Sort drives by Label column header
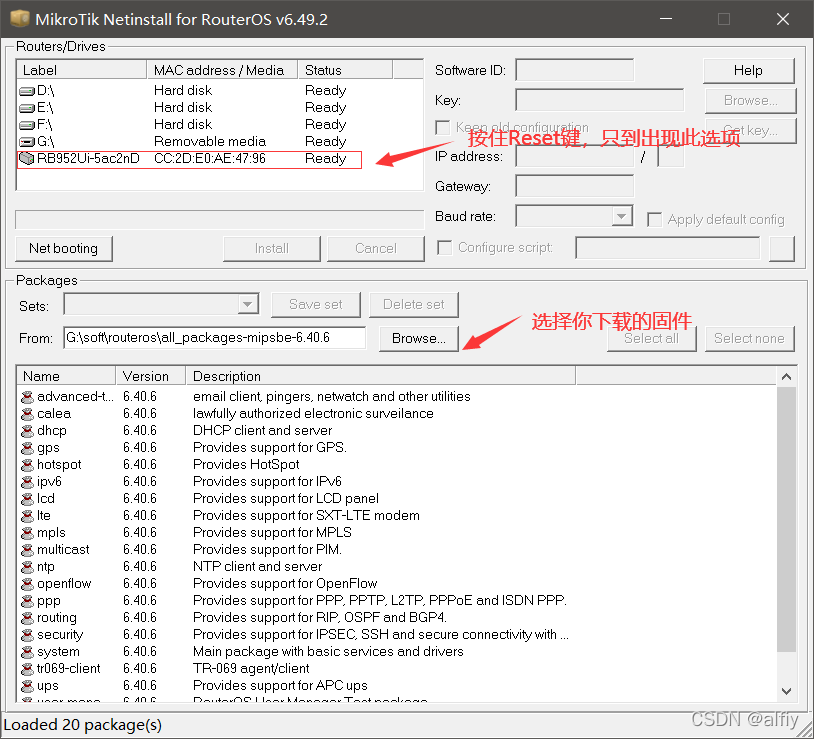This screenshot has height=739, width=814. click(82, 70)
